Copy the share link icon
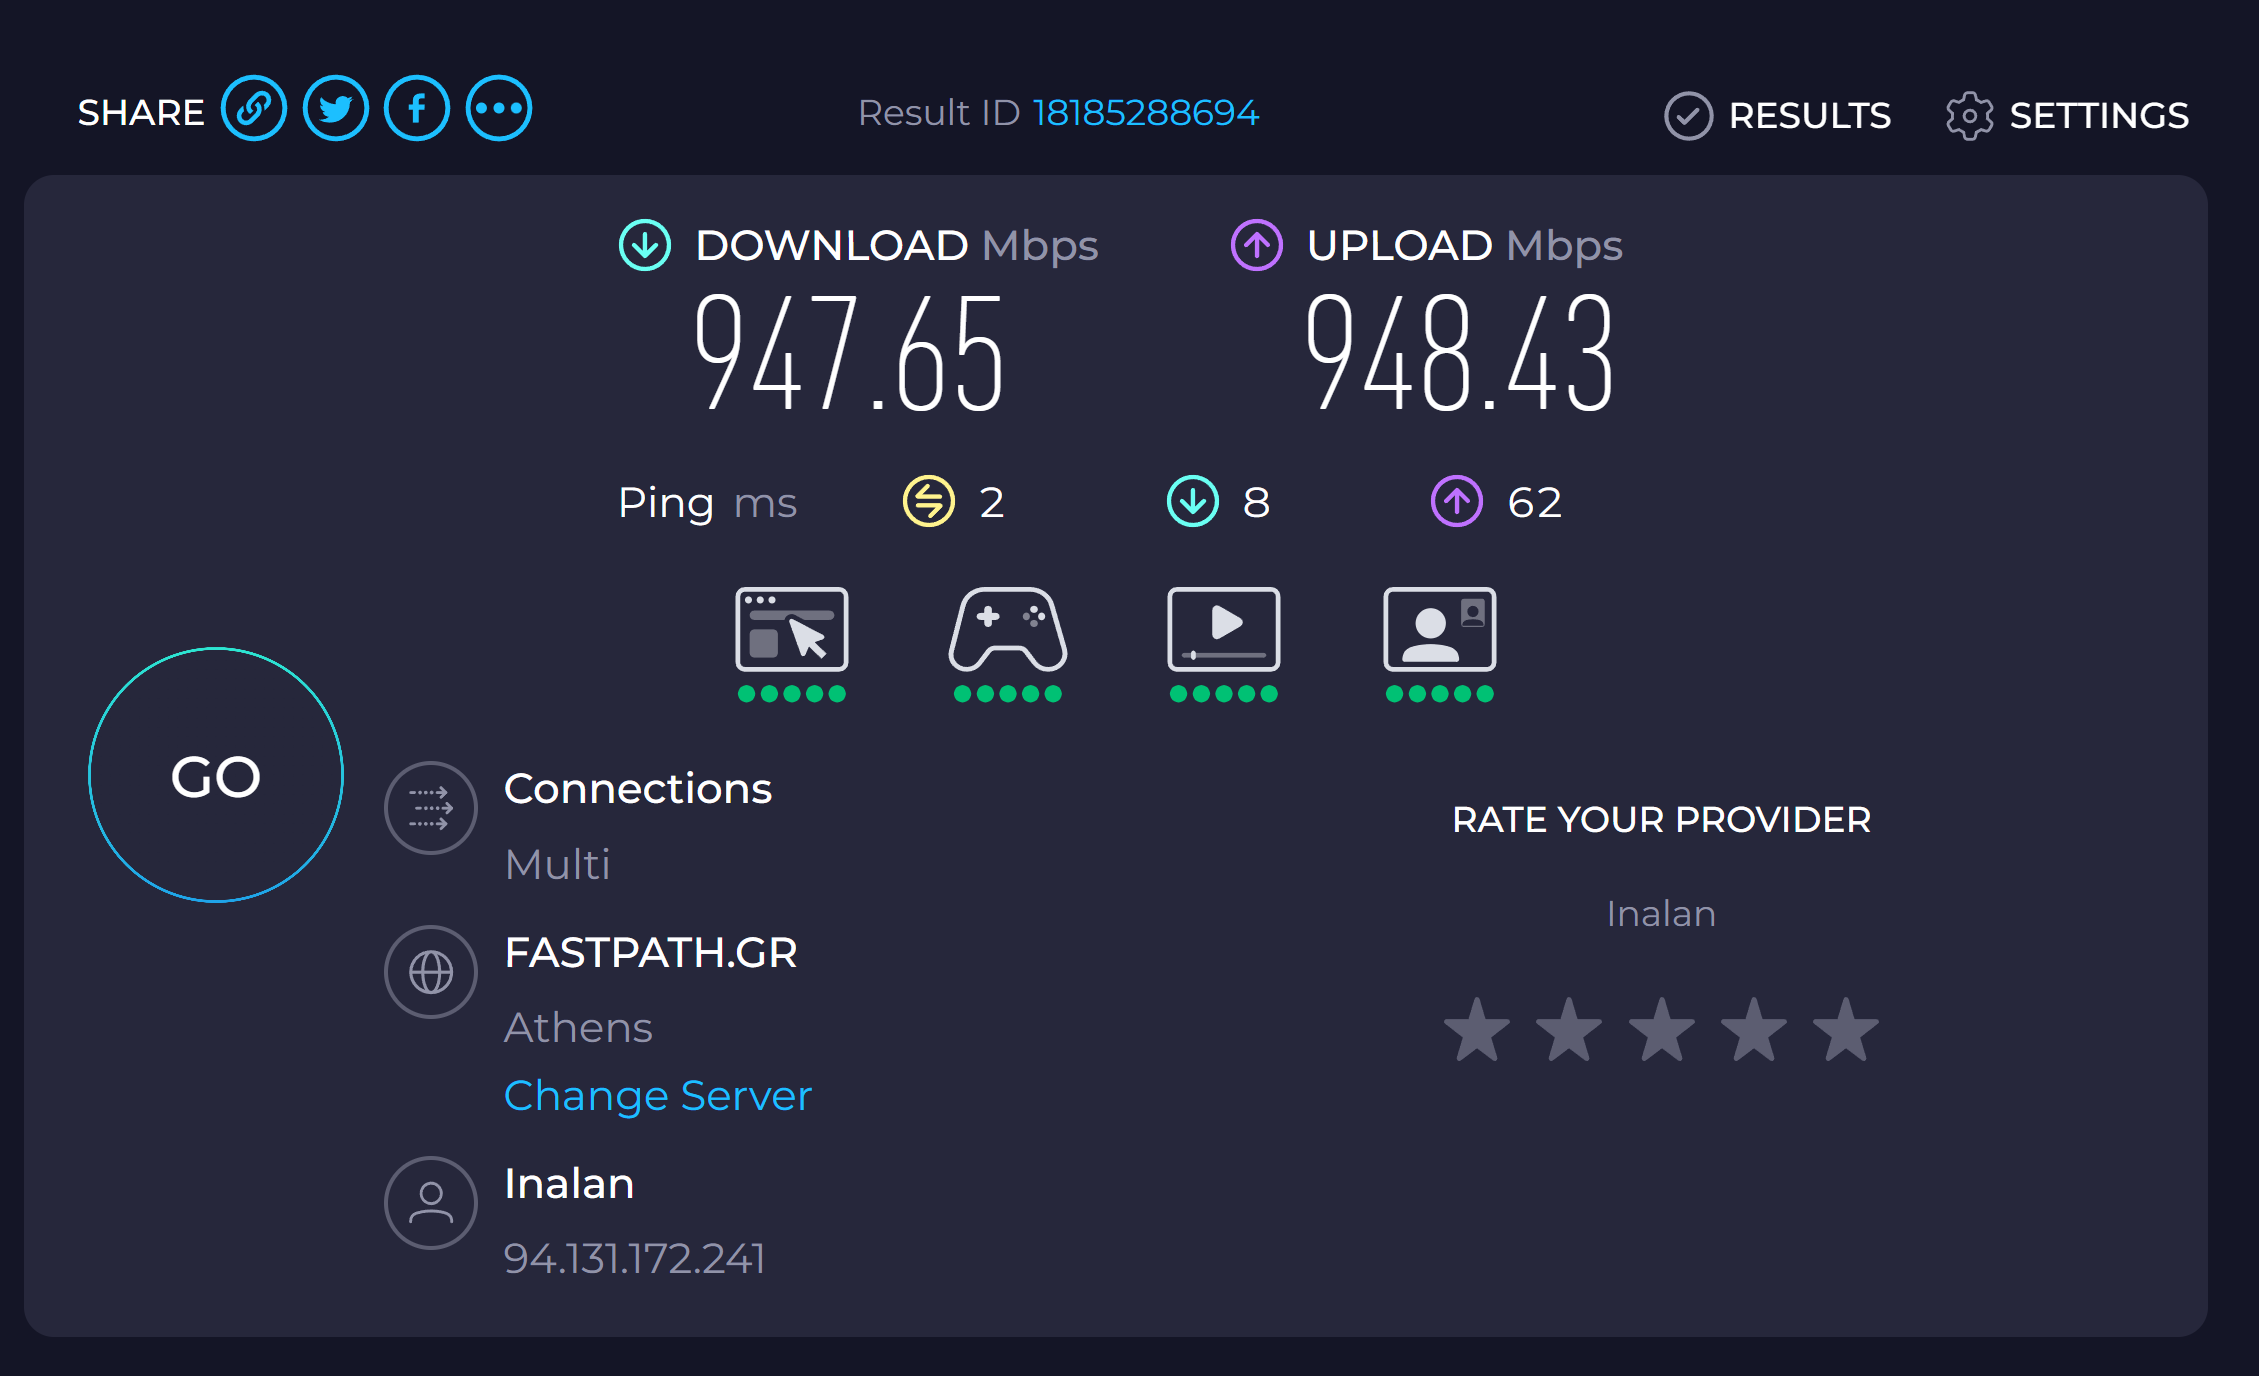The height and width of the screenshot is (1376, 2259). (254, 109)
